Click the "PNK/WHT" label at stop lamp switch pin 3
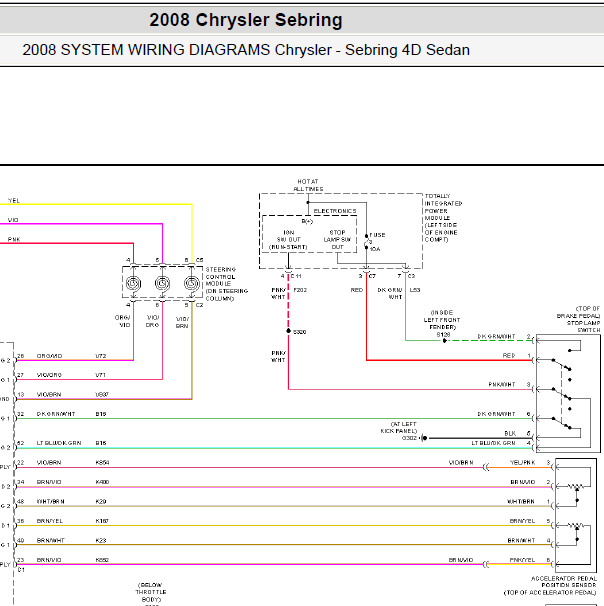 502,385
